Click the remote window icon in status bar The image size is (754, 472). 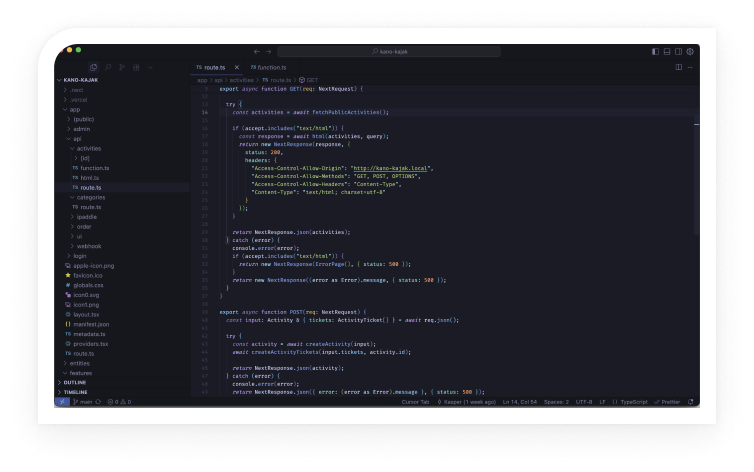(62, 401)
